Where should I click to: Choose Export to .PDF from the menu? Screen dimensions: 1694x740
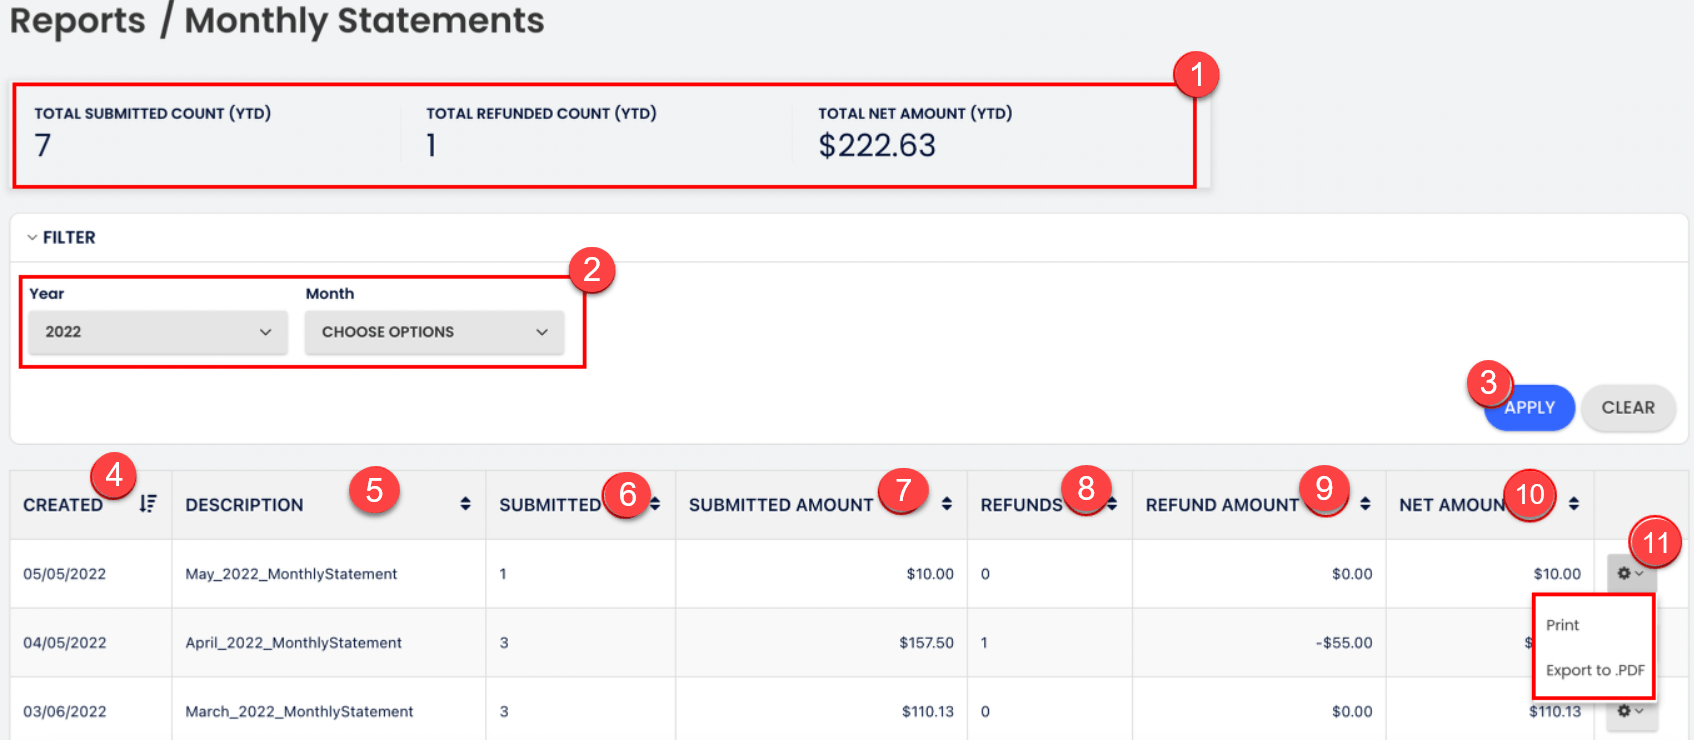(x=1595, y=669)
